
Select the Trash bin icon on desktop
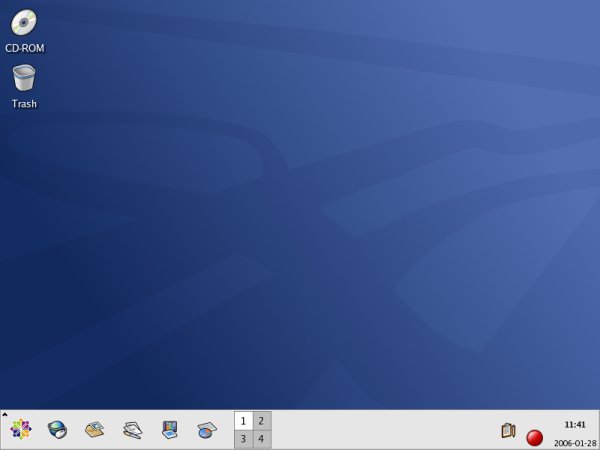click(x=24, y=78)
